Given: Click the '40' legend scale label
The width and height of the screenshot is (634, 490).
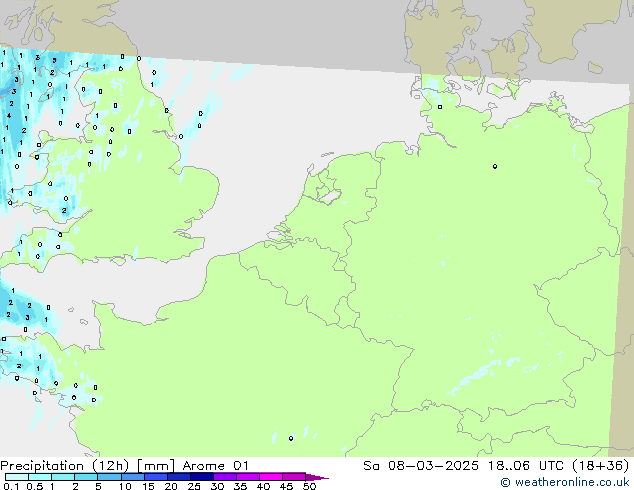Looking at the screenshot, I should click(263, 486).
